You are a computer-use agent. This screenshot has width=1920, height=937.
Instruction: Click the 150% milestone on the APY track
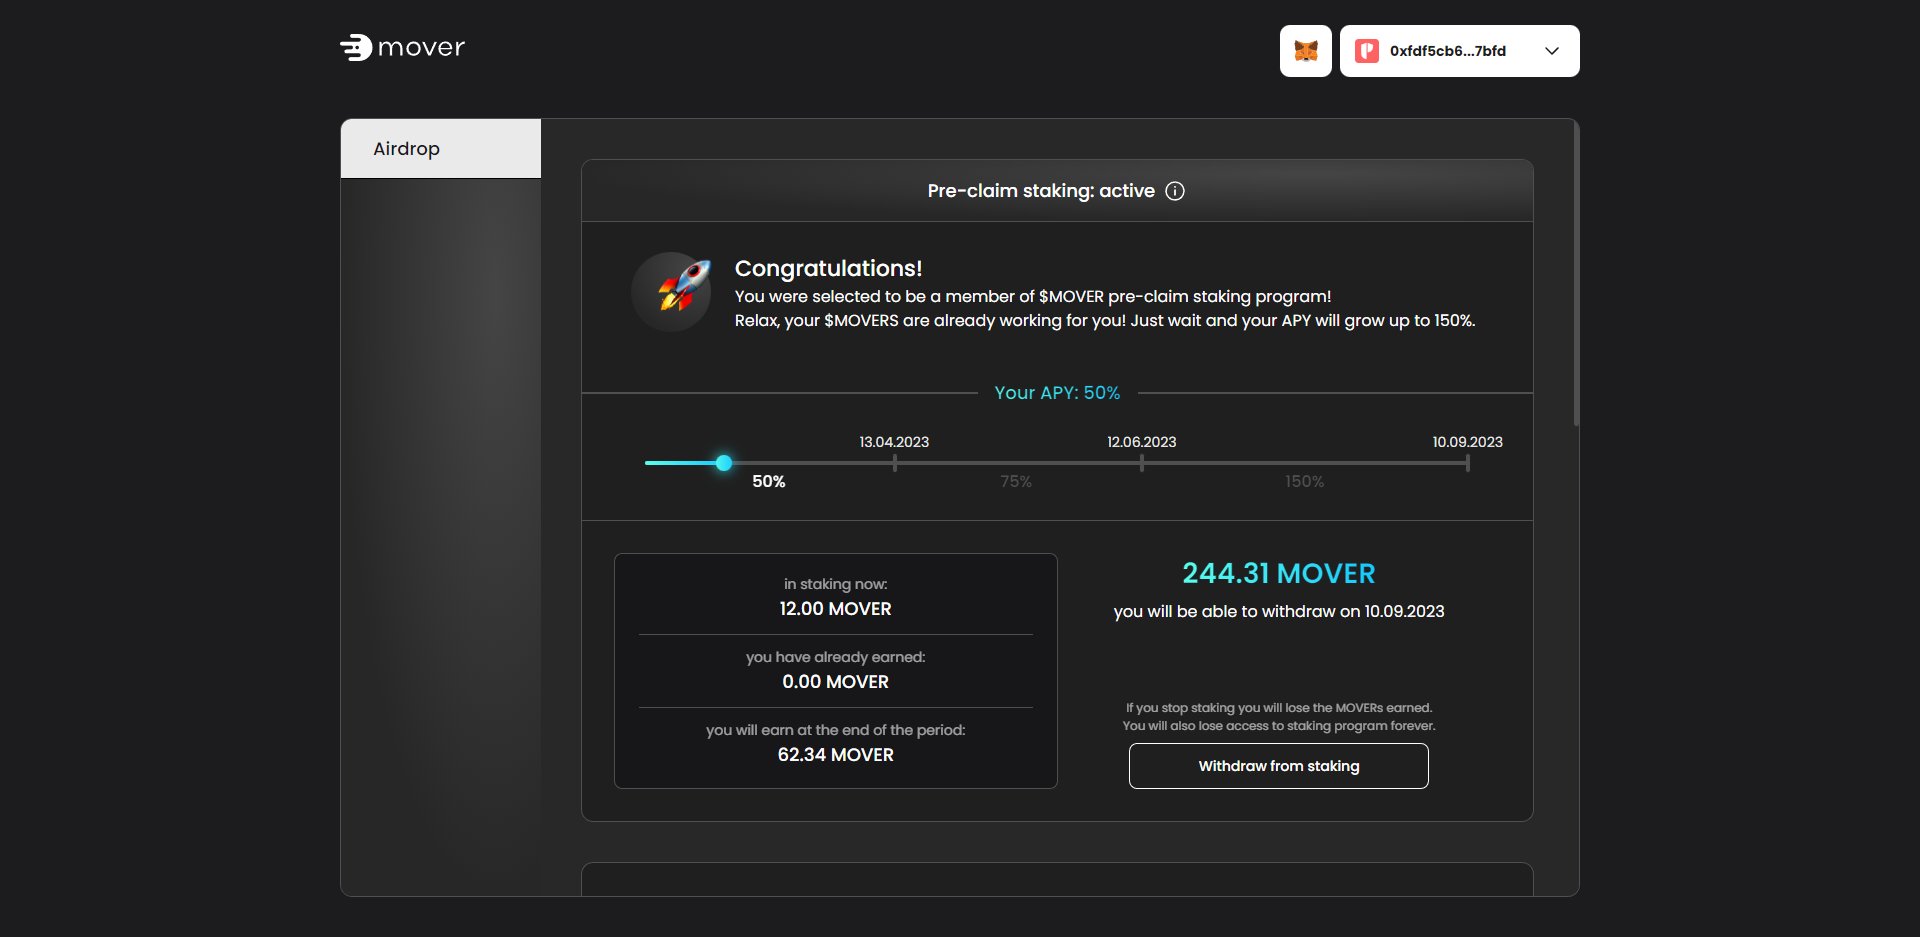point(1302,481)
